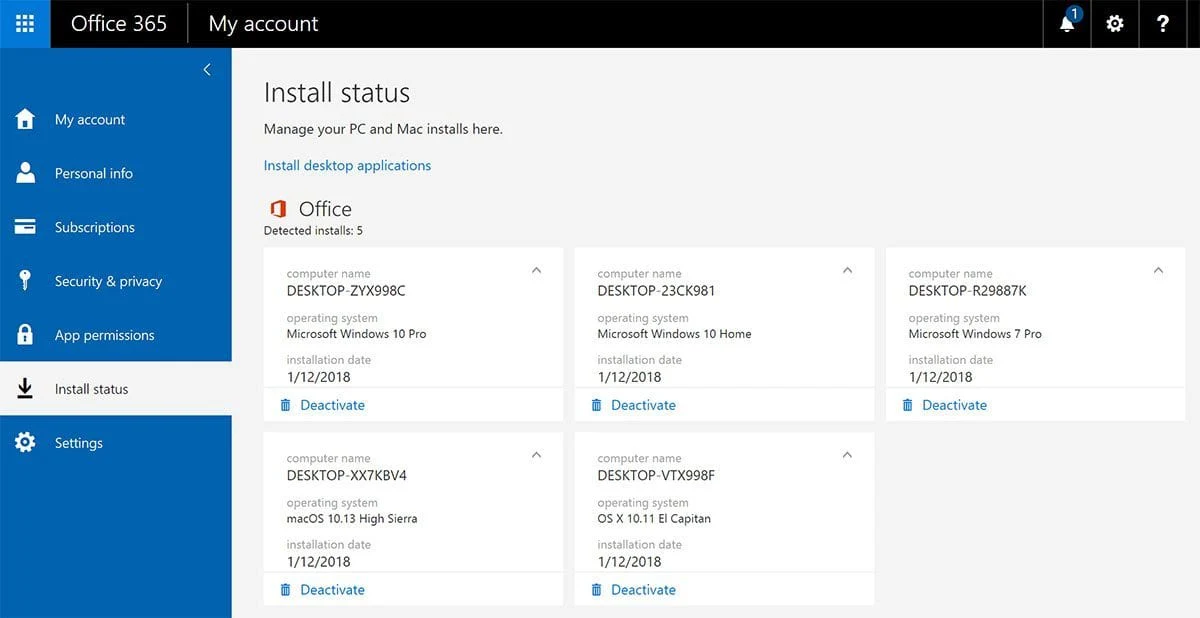The width and height of the screenshot is (1200, 618).
Task: Open the Settings section in the sidebar
Action: [x=78, y=442]
